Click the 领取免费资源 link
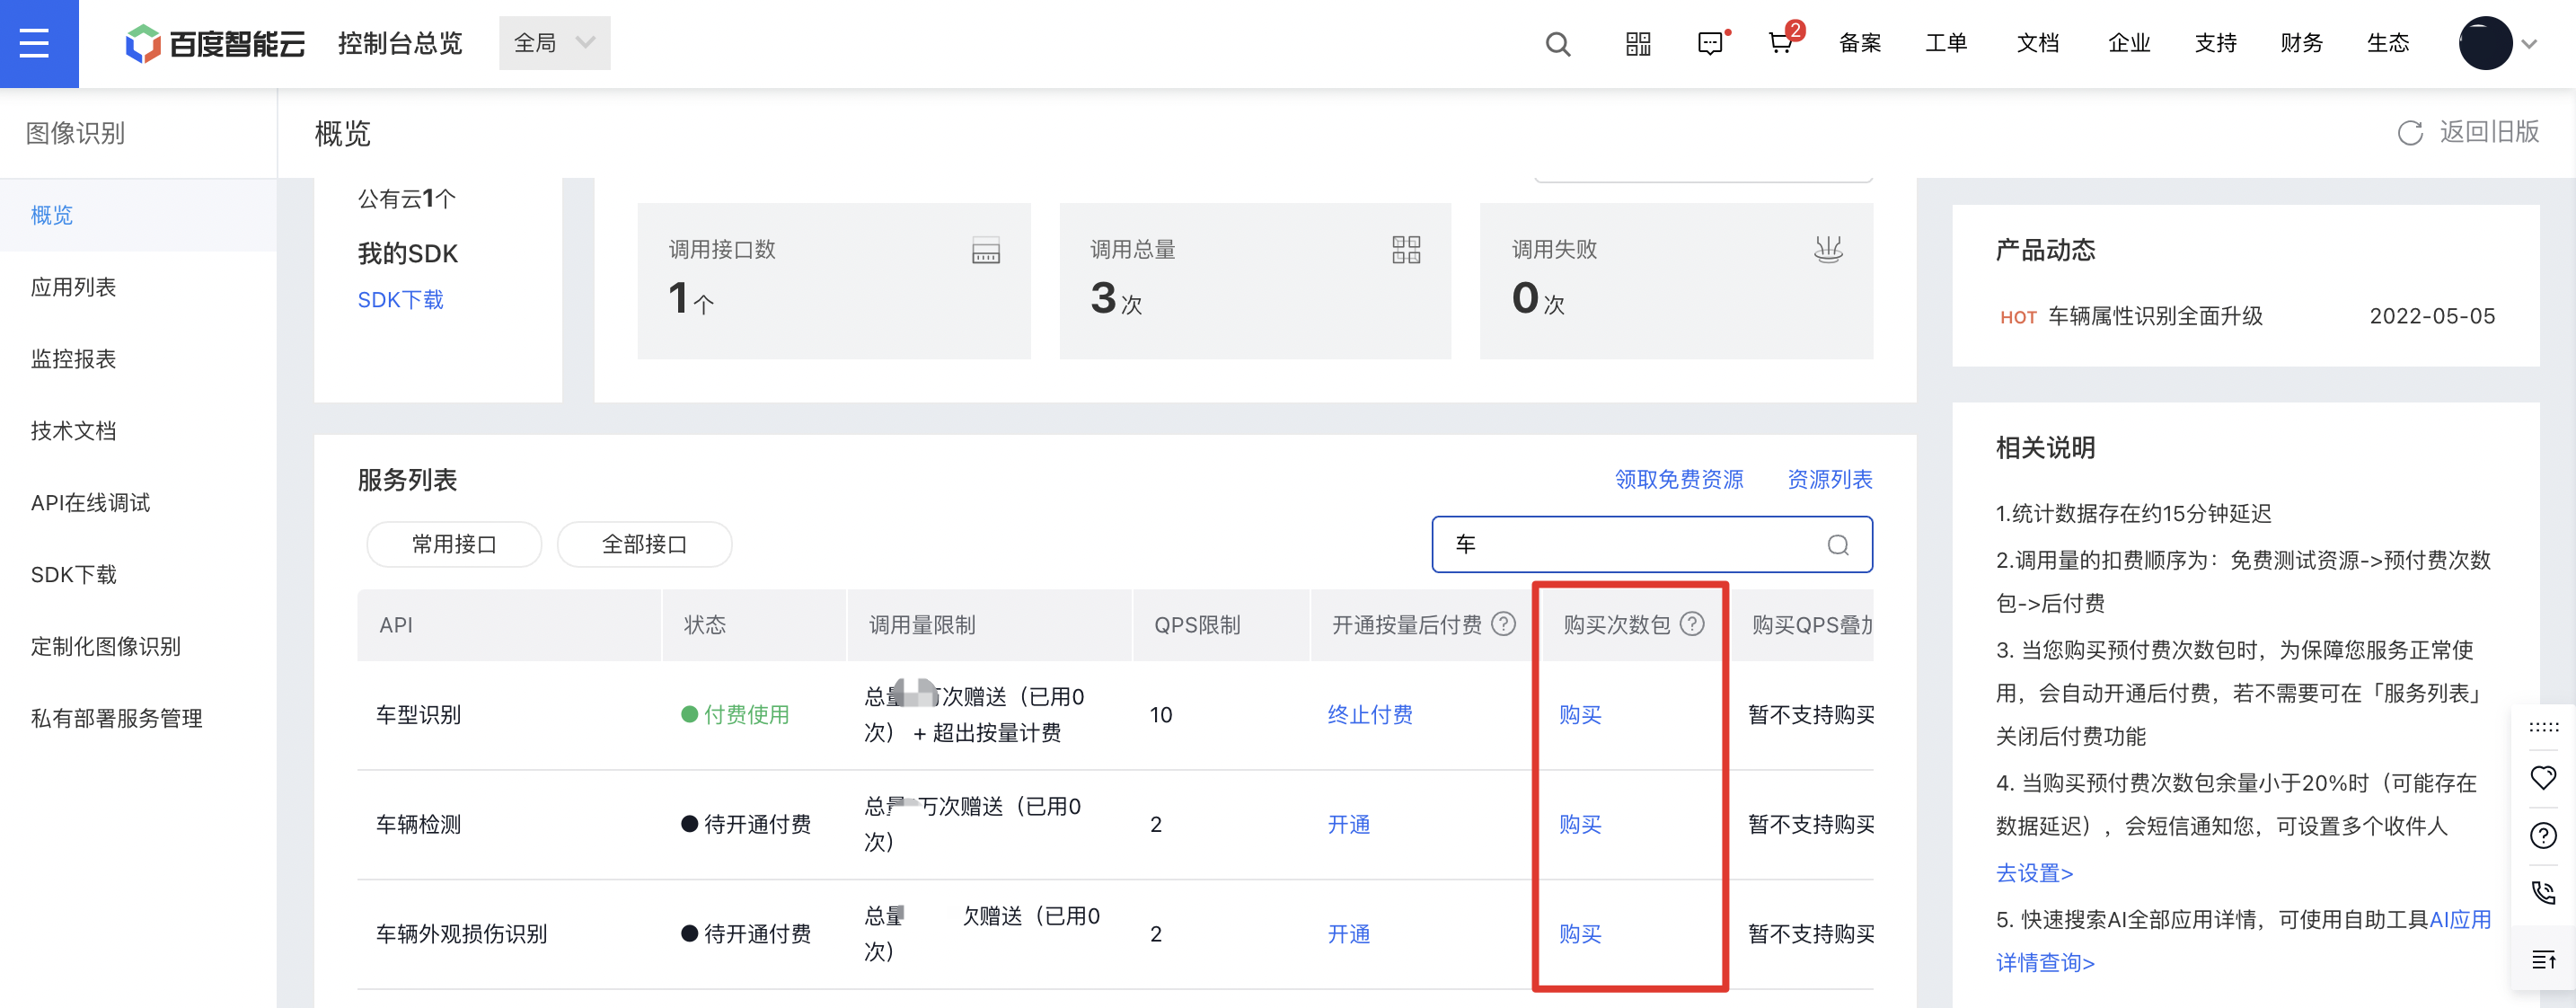This screenshot has width=2576, height=1008. [x=1679, y=480]
